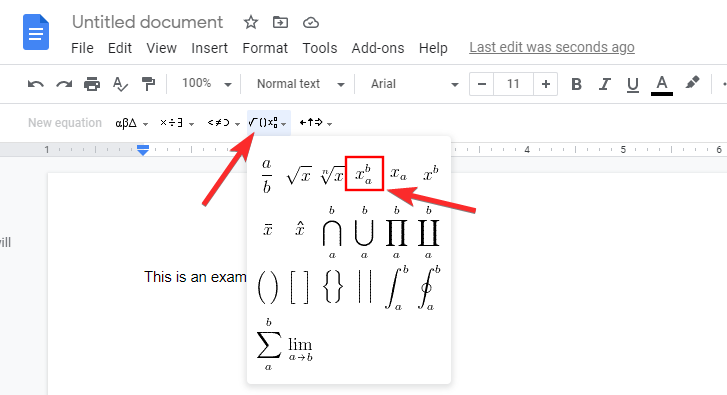Open the Add-ons menu
Screen dimensions: 727x395
point(377,48)
